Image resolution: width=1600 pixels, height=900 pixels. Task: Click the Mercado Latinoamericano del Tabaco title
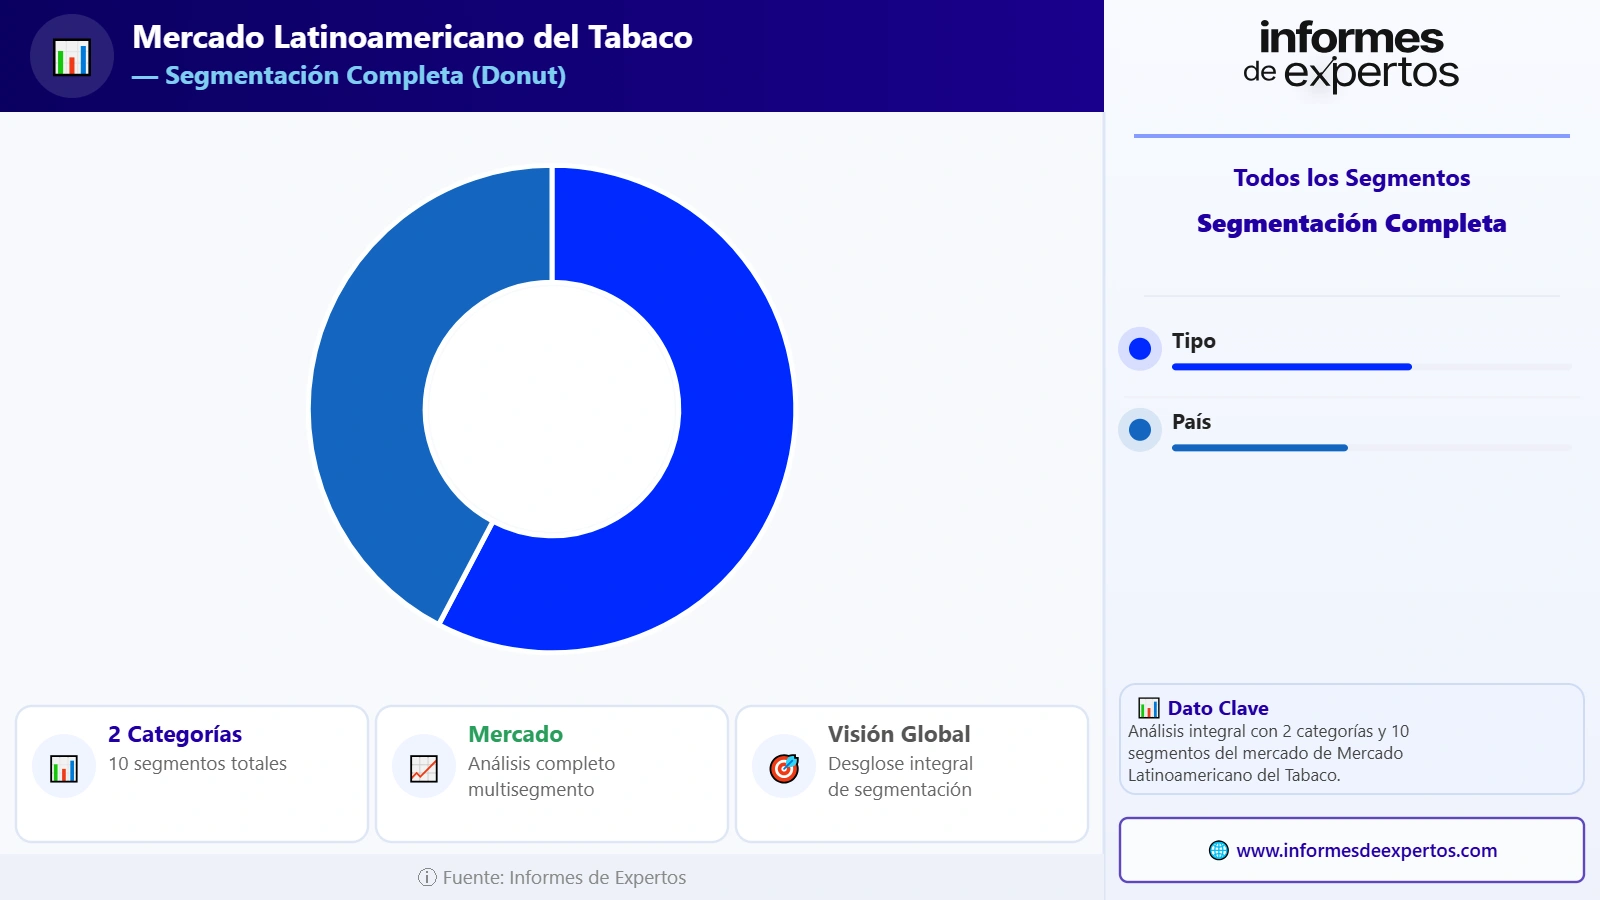tap(412, 37)
